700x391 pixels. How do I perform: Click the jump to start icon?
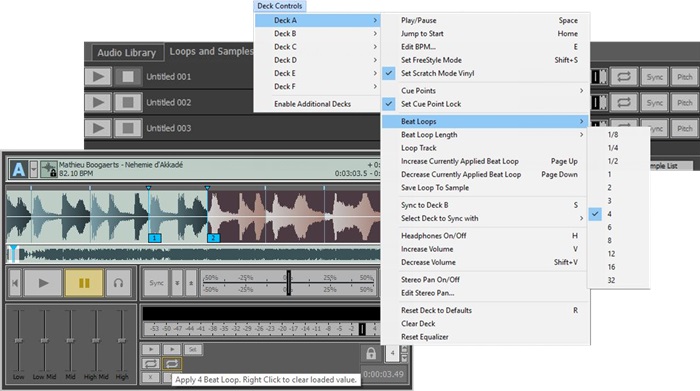pos(15,283)
